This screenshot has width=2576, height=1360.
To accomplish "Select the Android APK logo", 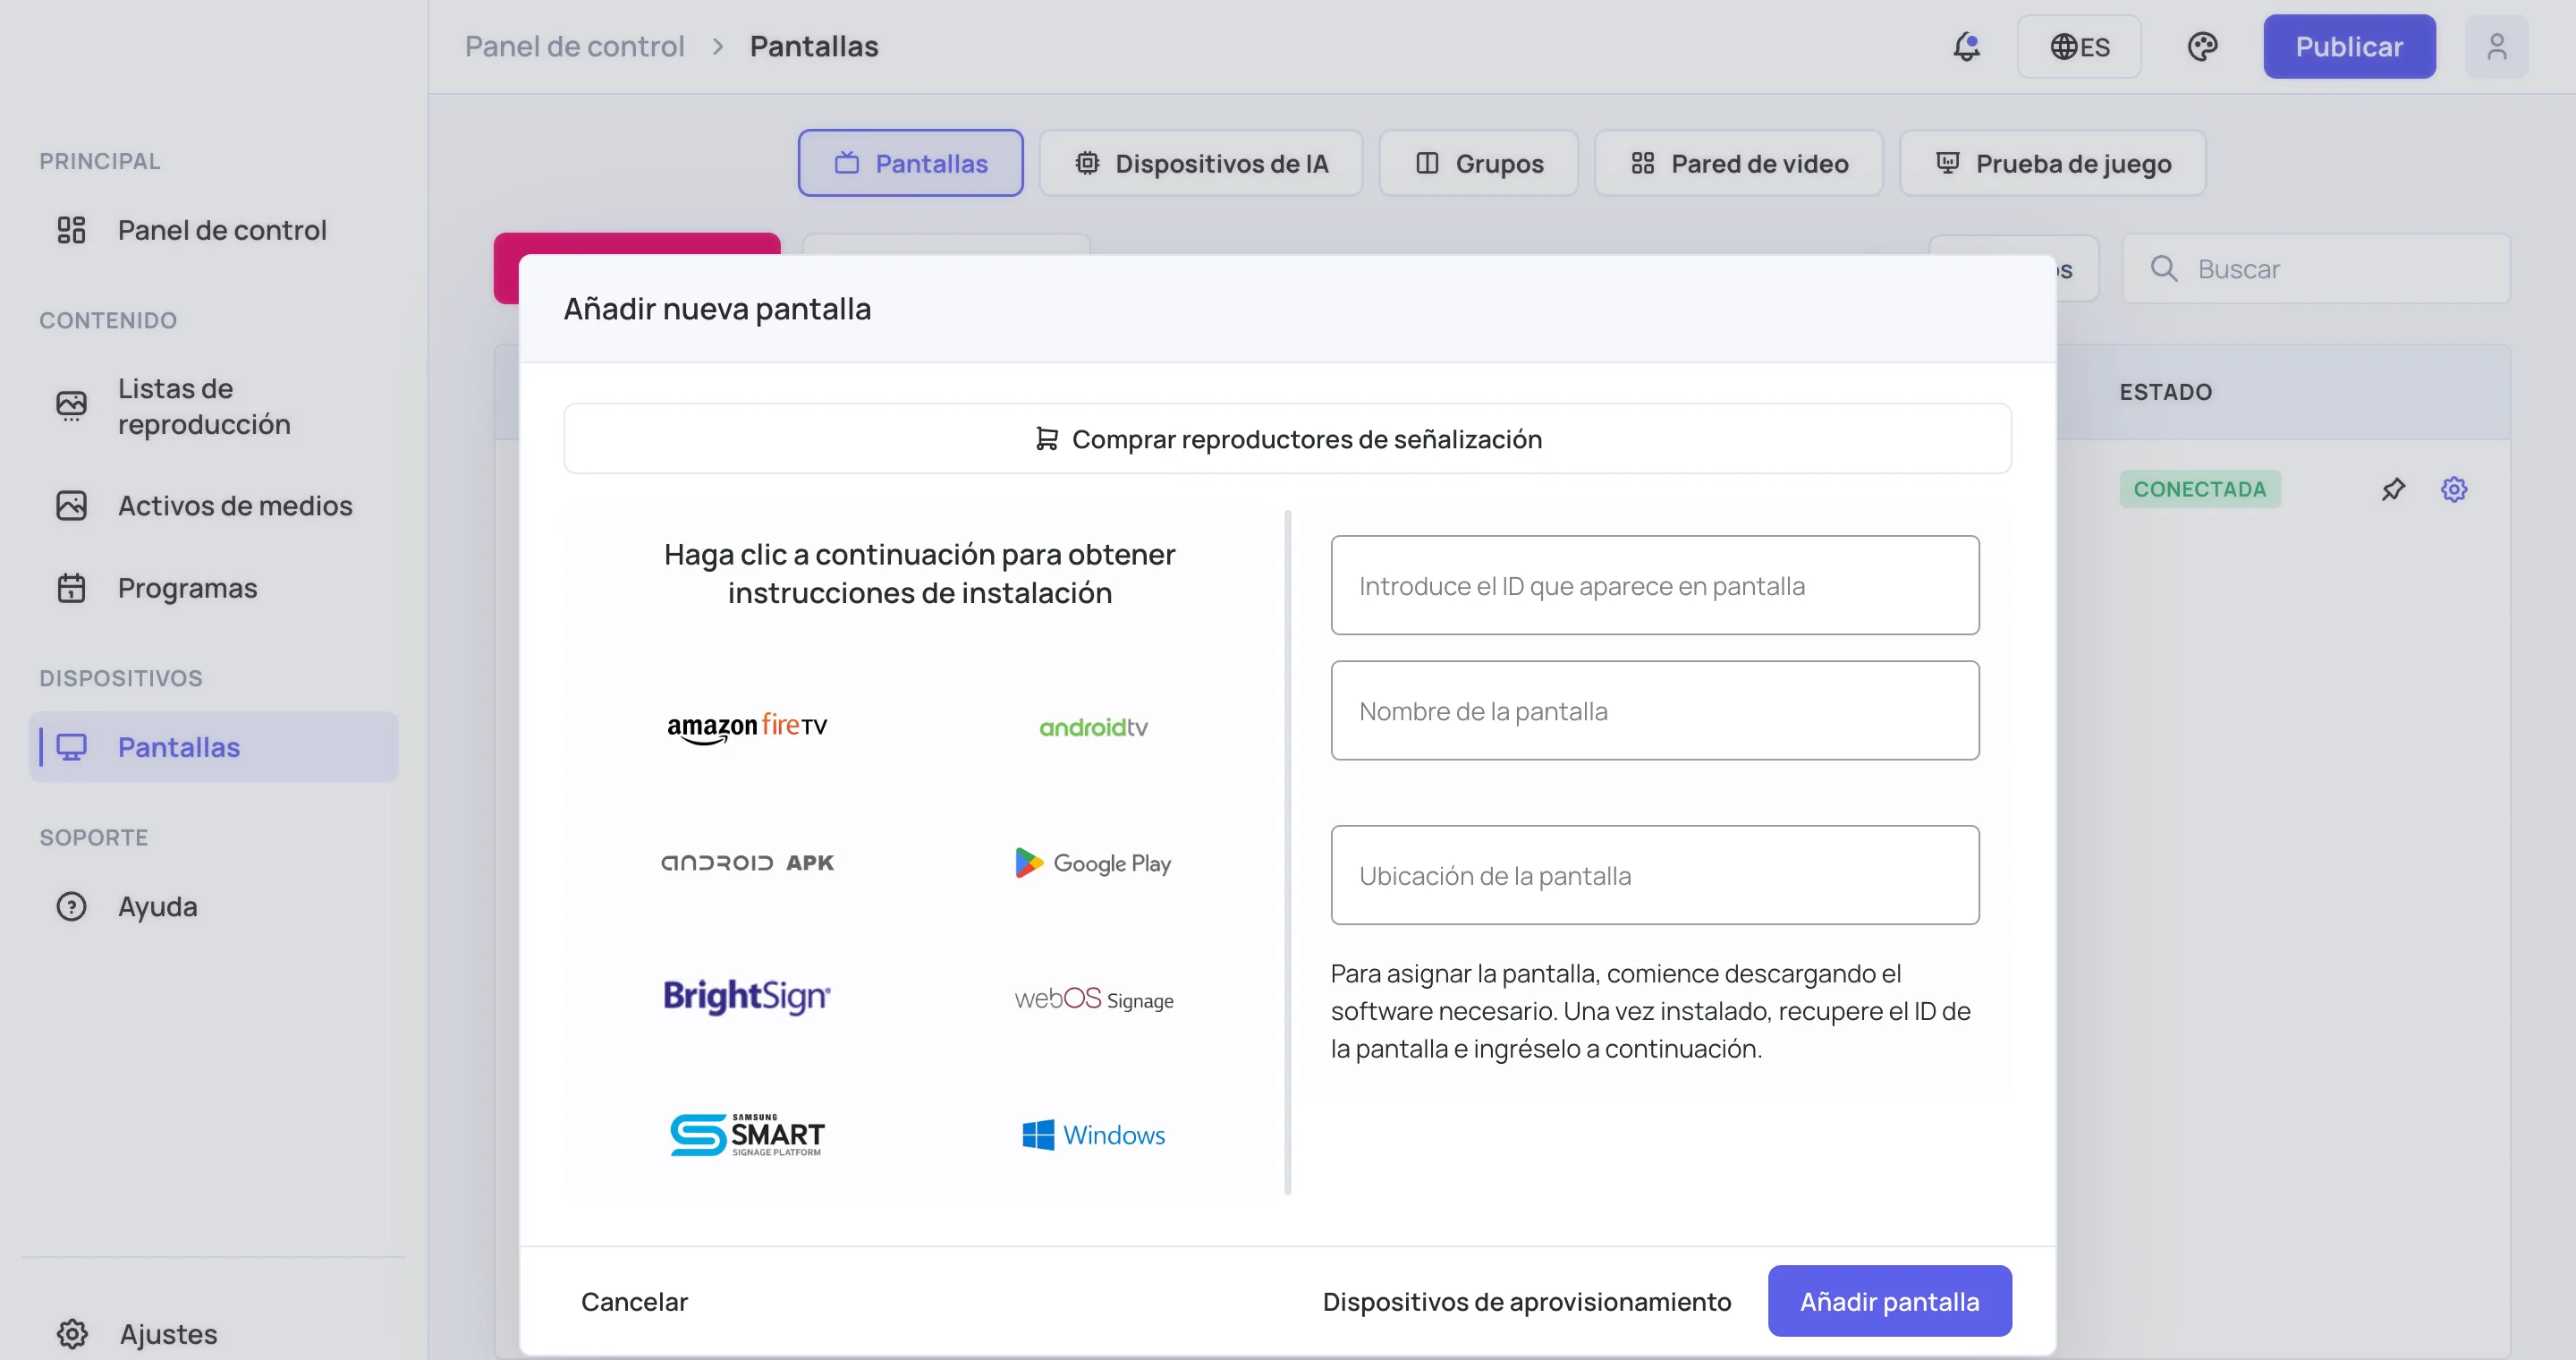I will tap(747, 863).
